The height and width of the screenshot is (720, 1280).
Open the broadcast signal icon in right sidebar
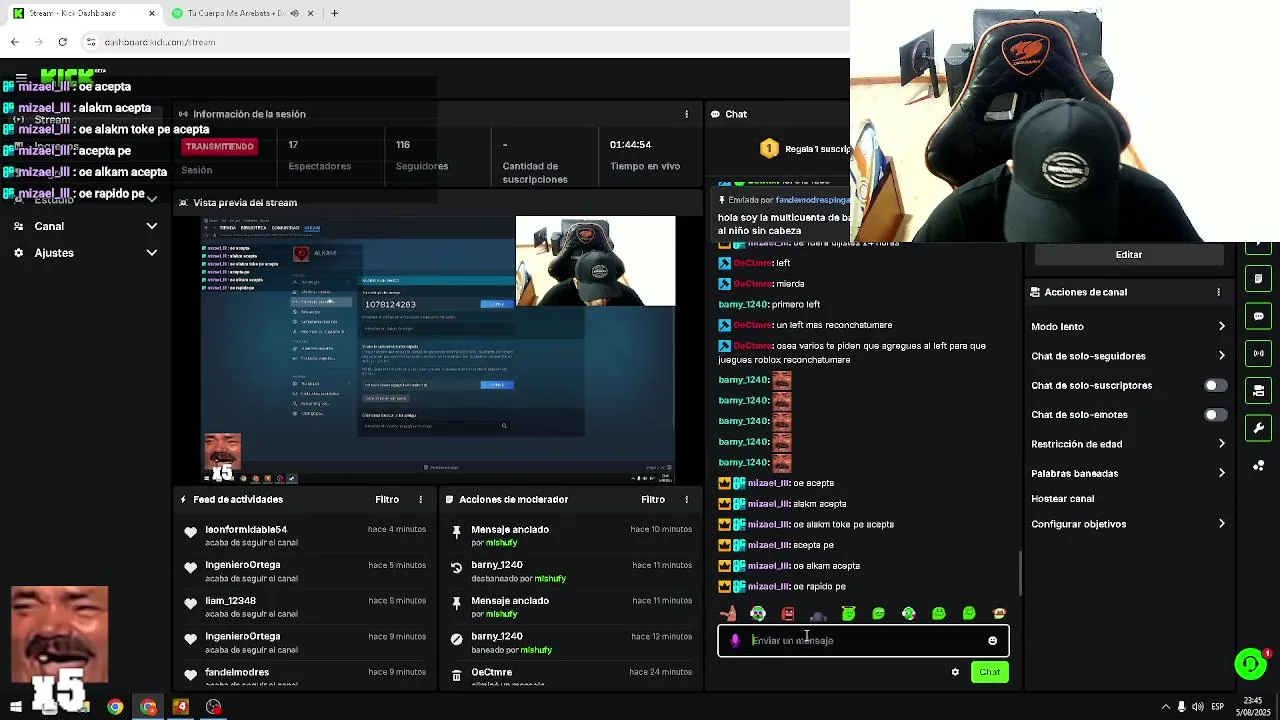tap(1258, 353)
